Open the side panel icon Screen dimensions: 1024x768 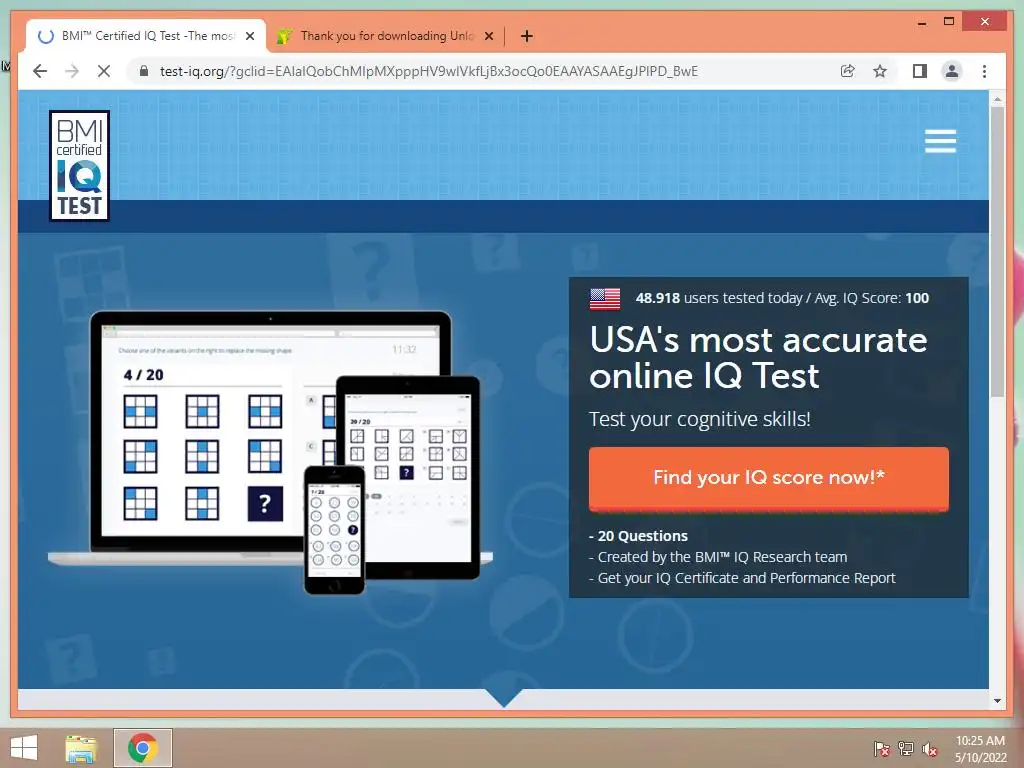[920, 71]
